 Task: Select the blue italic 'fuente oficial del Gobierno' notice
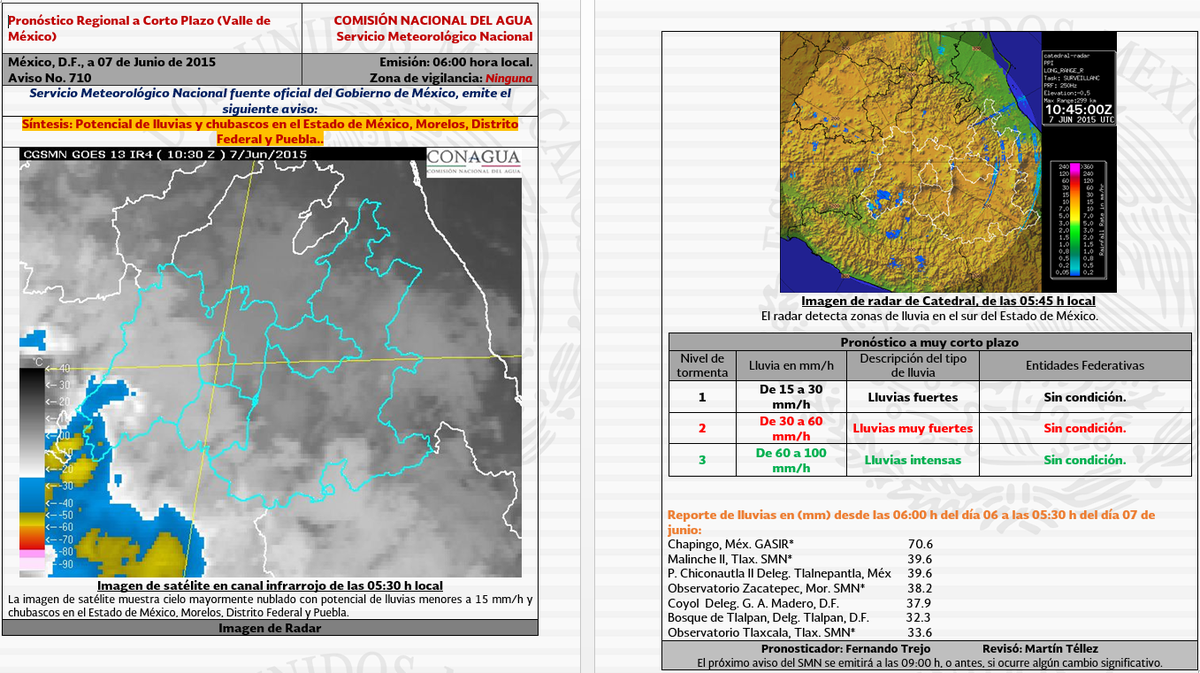[x=270, y=100]
